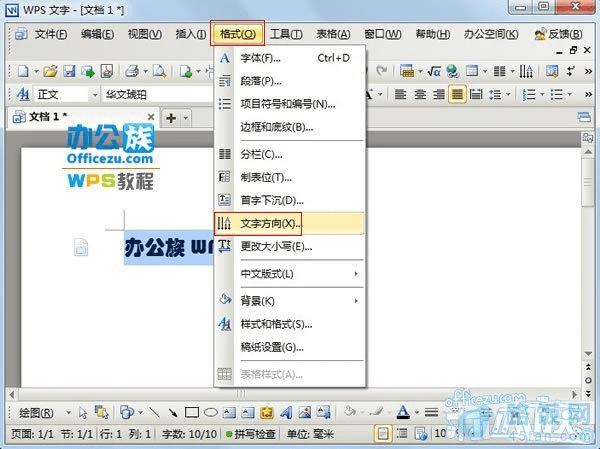
Task: Click the equation editor square-root icon
Action: coord(434,71)
